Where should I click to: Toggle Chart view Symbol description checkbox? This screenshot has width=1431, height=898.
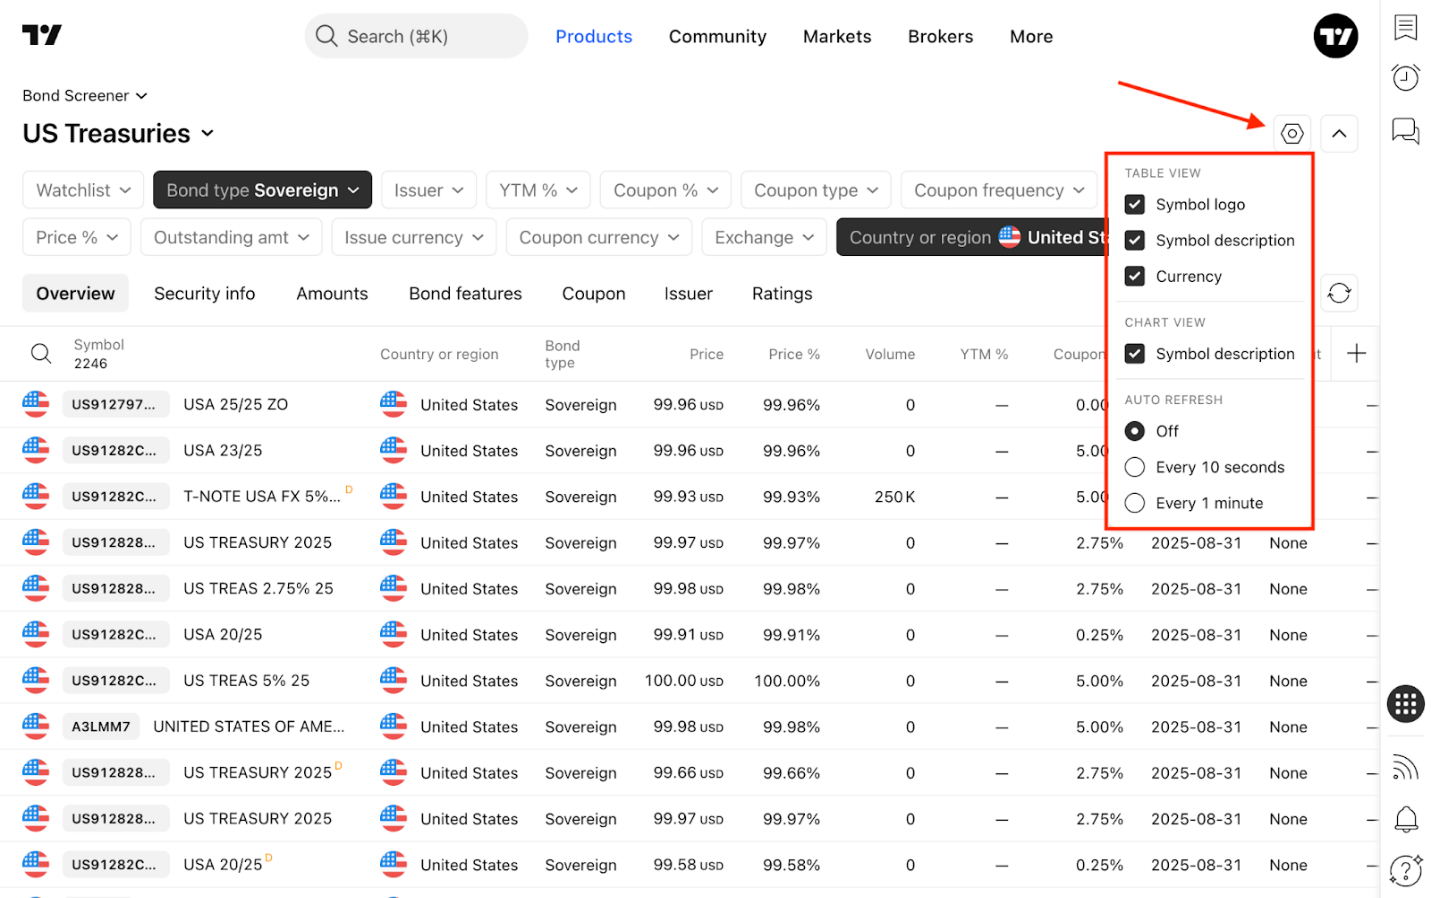(x=1134, y=353)
